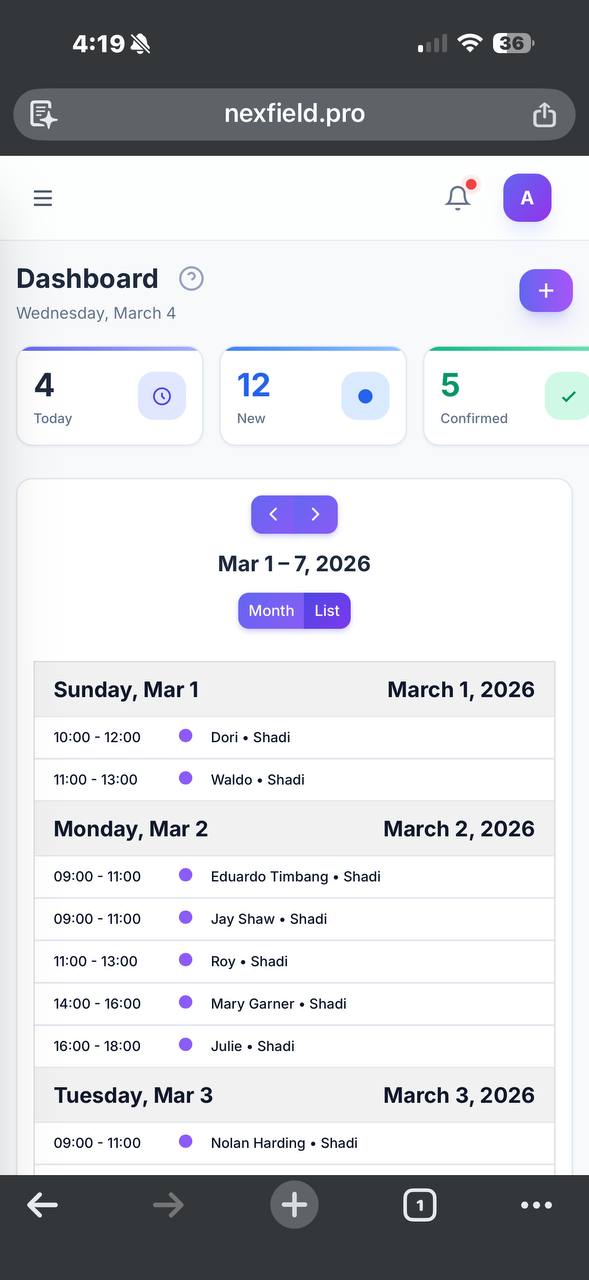
Task: Click the clock icon on the Today card
Action: coord(161,395)
